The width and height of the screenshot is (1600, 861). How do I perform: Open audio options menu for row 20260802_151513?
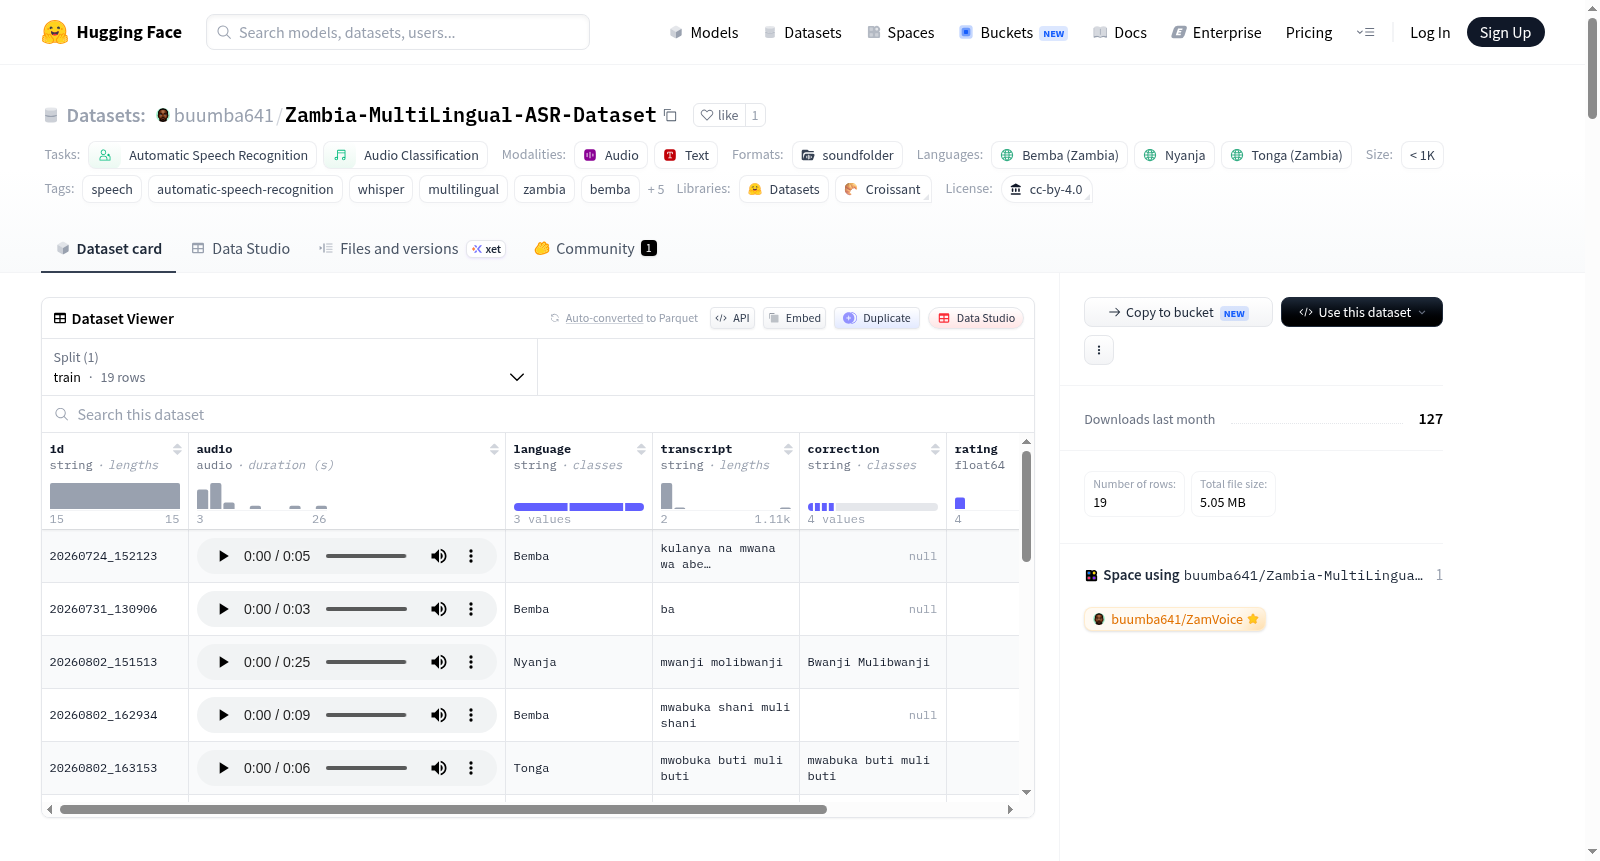pos(471,662)
